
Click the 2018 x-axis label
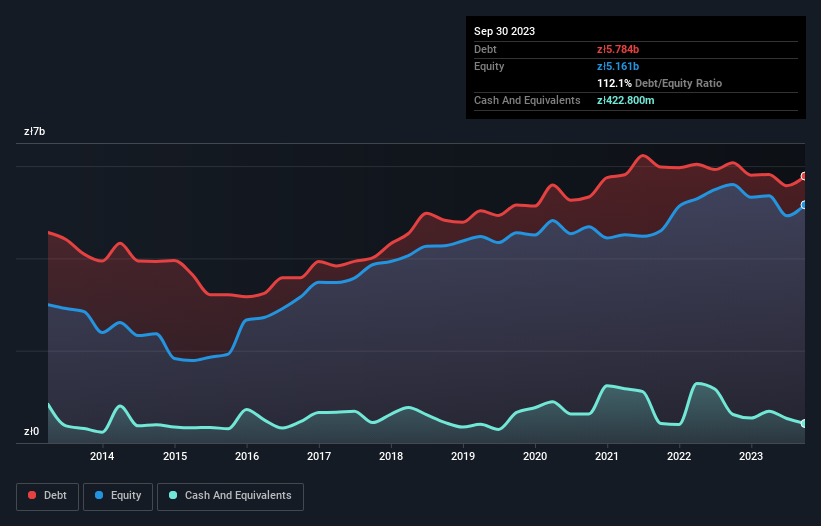click(x=391, y=456)
